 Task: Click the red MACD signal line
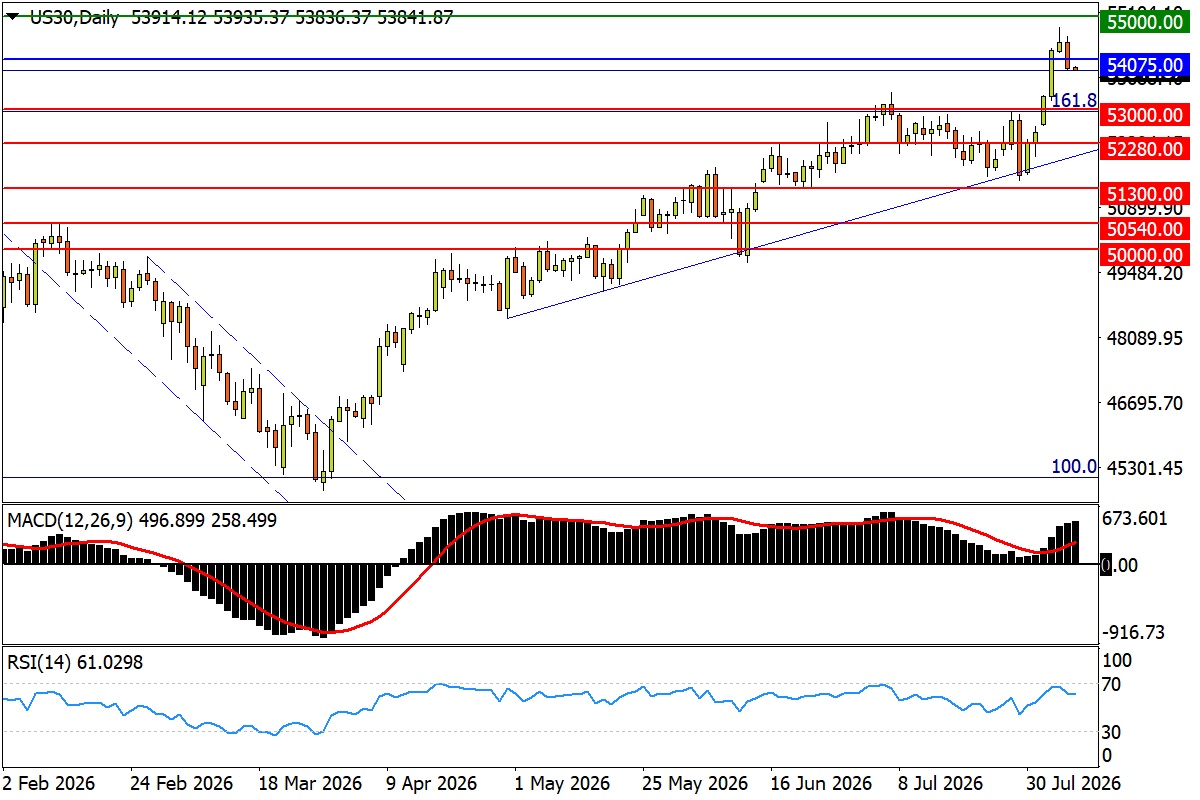point(400,590)
